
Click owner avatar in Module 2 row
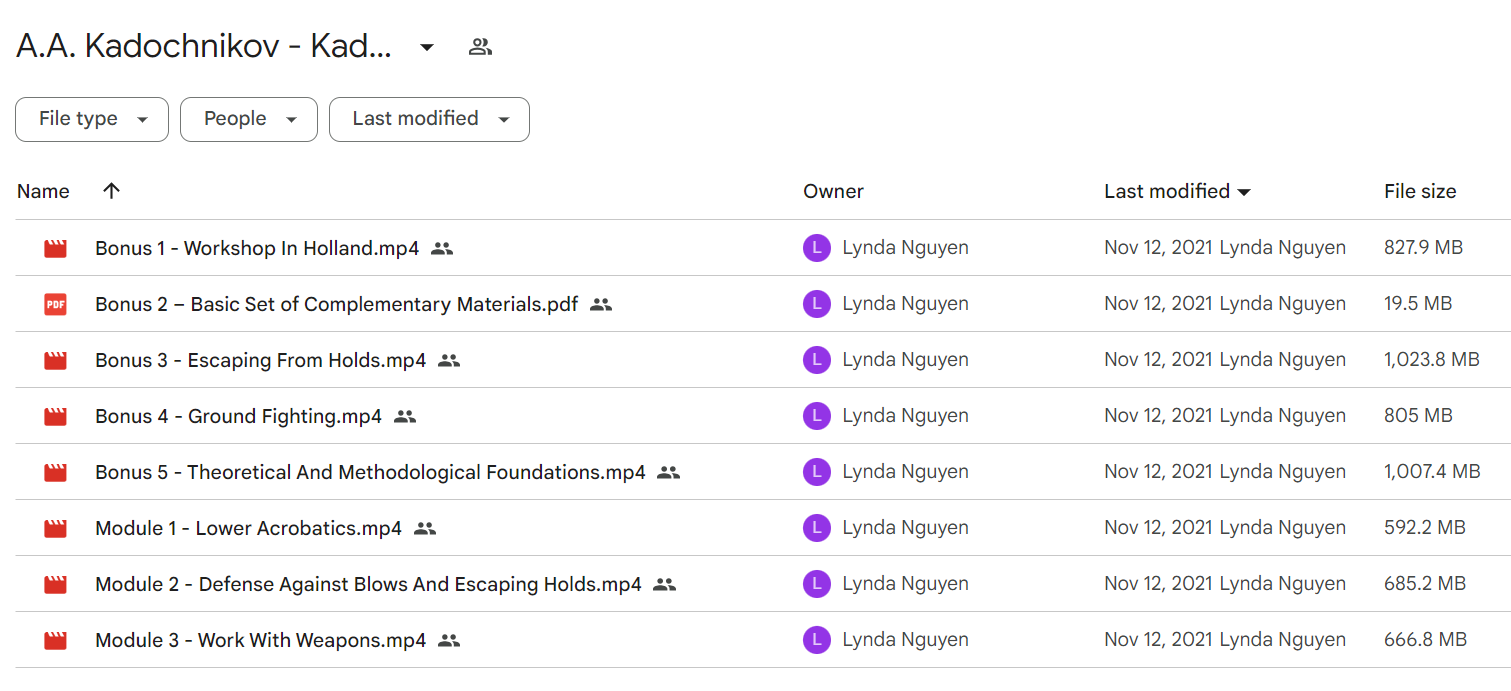click(817, 584)
